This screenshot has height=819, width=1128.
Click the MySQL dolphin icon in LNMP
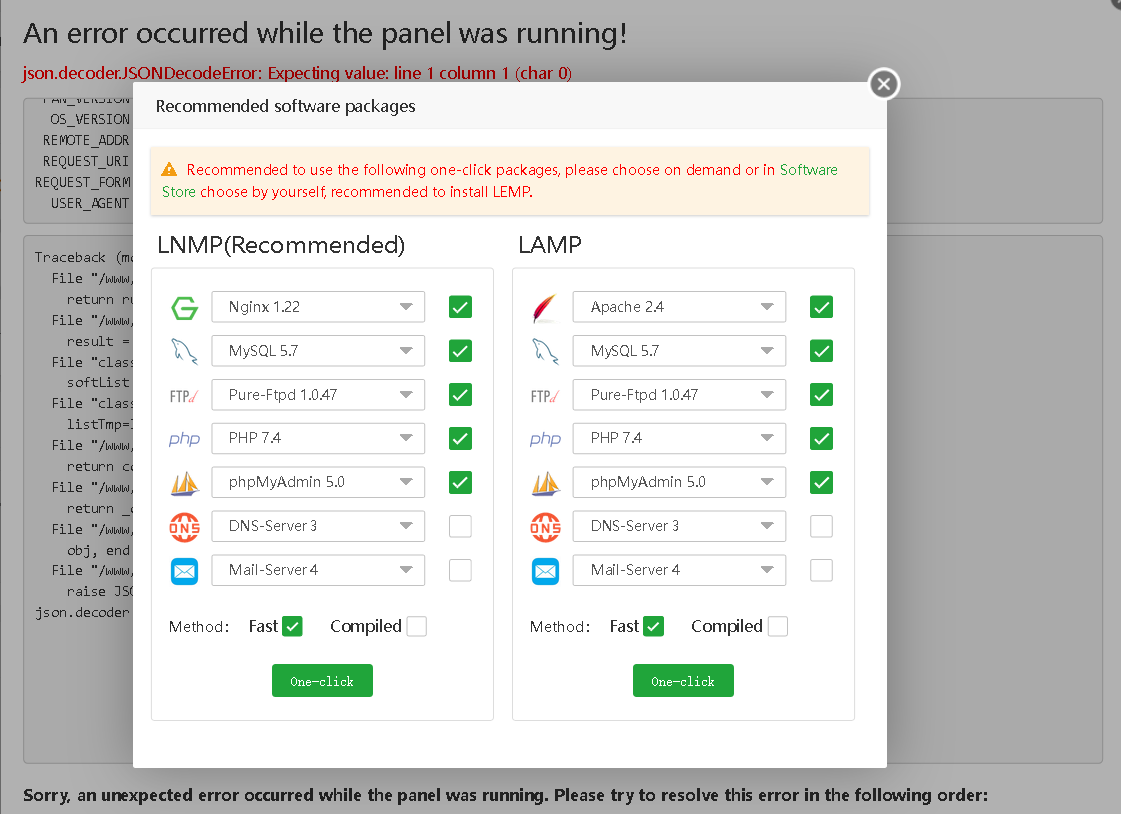185,351
